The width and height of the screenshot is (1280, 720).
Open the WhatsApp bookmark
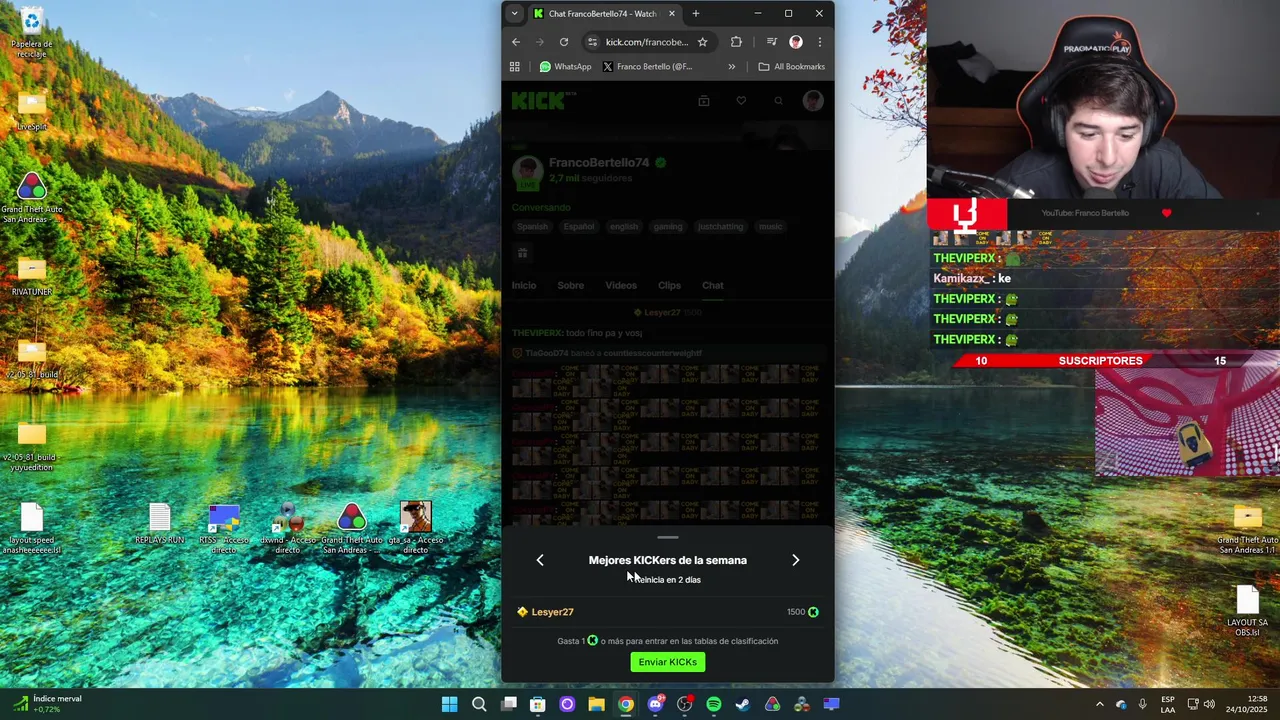pyautogui.click(x=566, y=67)
